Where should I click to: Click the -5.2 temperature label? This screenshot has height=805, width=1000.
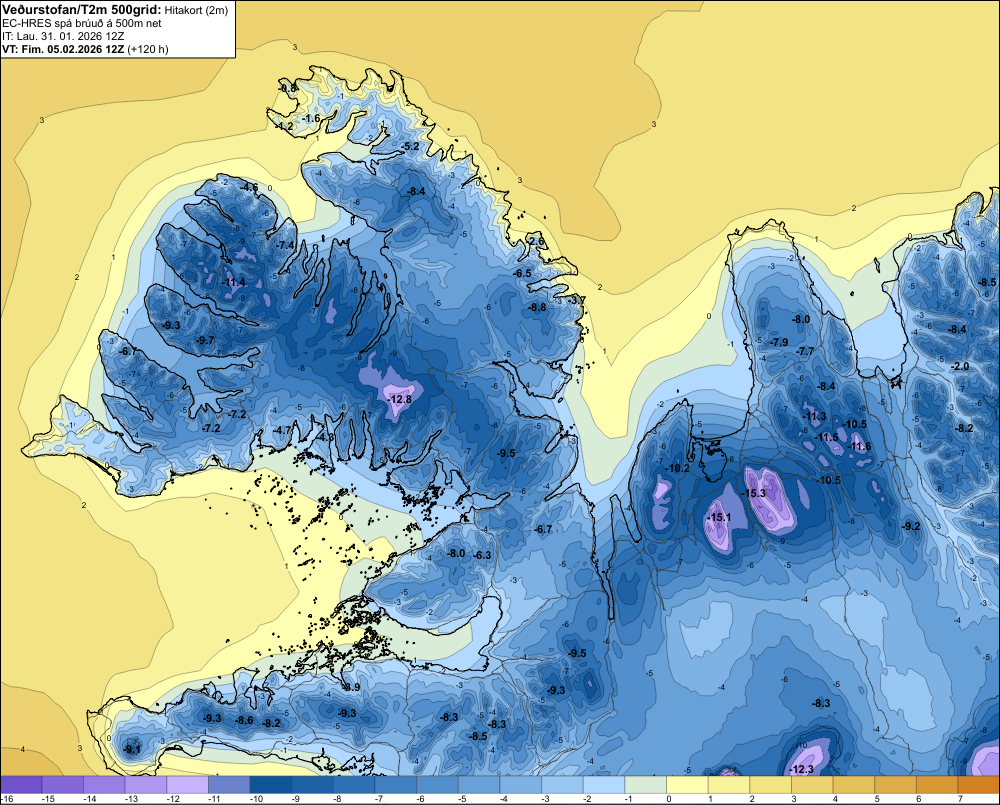click(410, 146)
